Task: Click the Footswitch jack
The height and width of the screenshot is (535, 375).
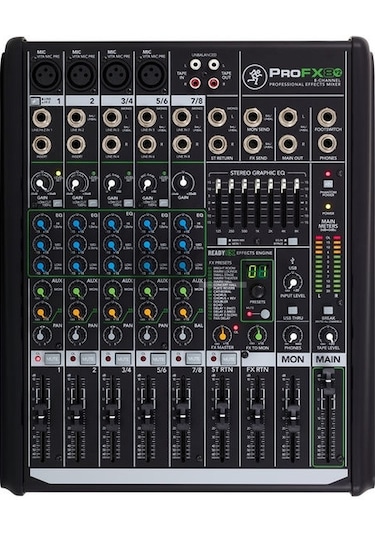Action: point(327,117)
